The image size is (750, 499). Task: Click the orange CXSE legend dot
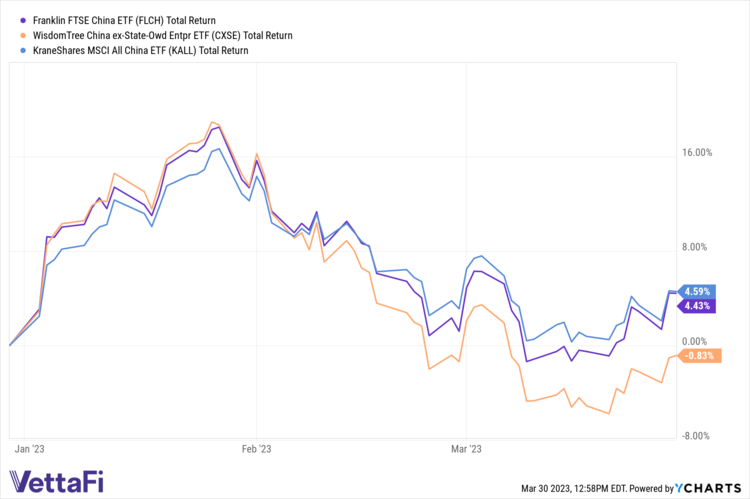(x=23, y=35)
